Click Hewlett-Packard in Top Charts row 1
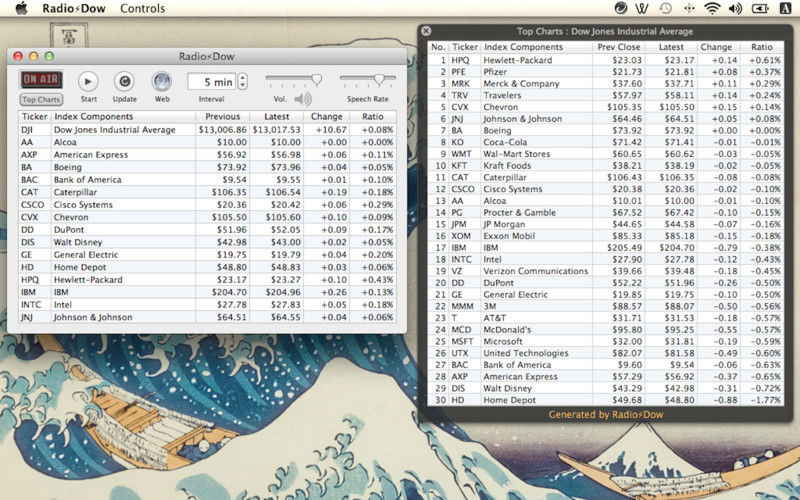 coord(517,60)
